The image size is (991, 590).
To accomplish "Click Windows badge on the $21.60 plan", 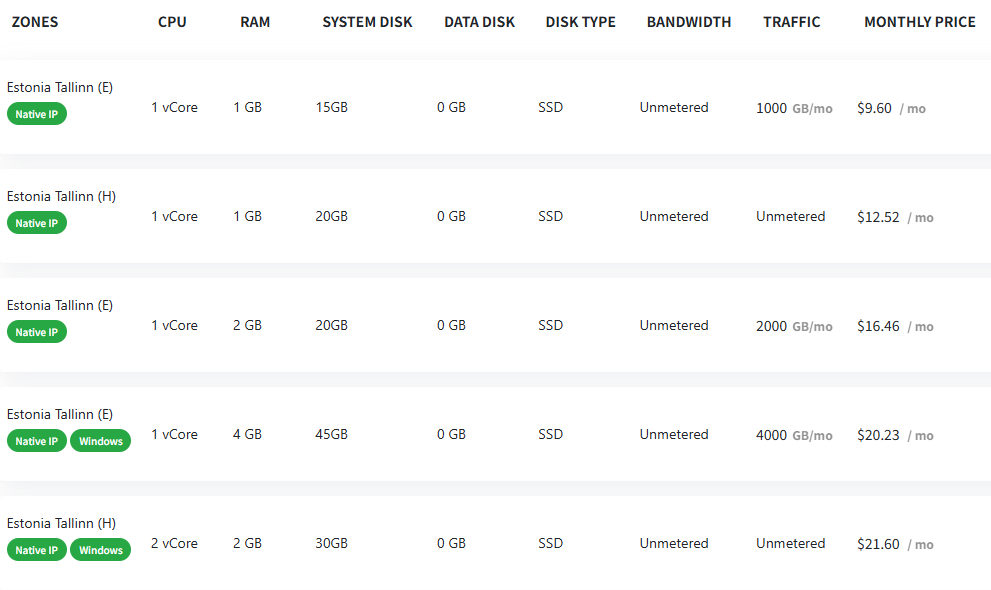I will tap(100, 550).
